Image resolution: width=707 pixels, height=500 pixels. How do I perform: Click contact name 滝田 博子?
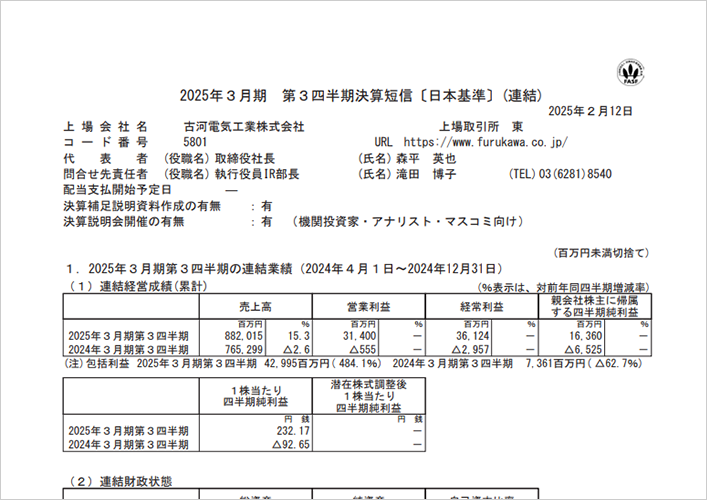click(426, 174)
